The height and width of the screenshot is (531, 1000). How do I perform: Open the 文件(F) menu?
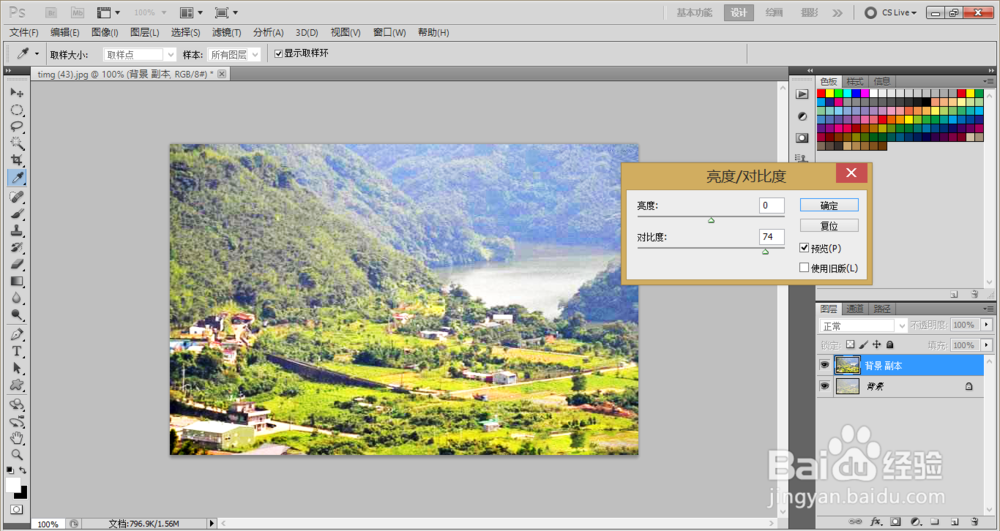click(24, 33)
